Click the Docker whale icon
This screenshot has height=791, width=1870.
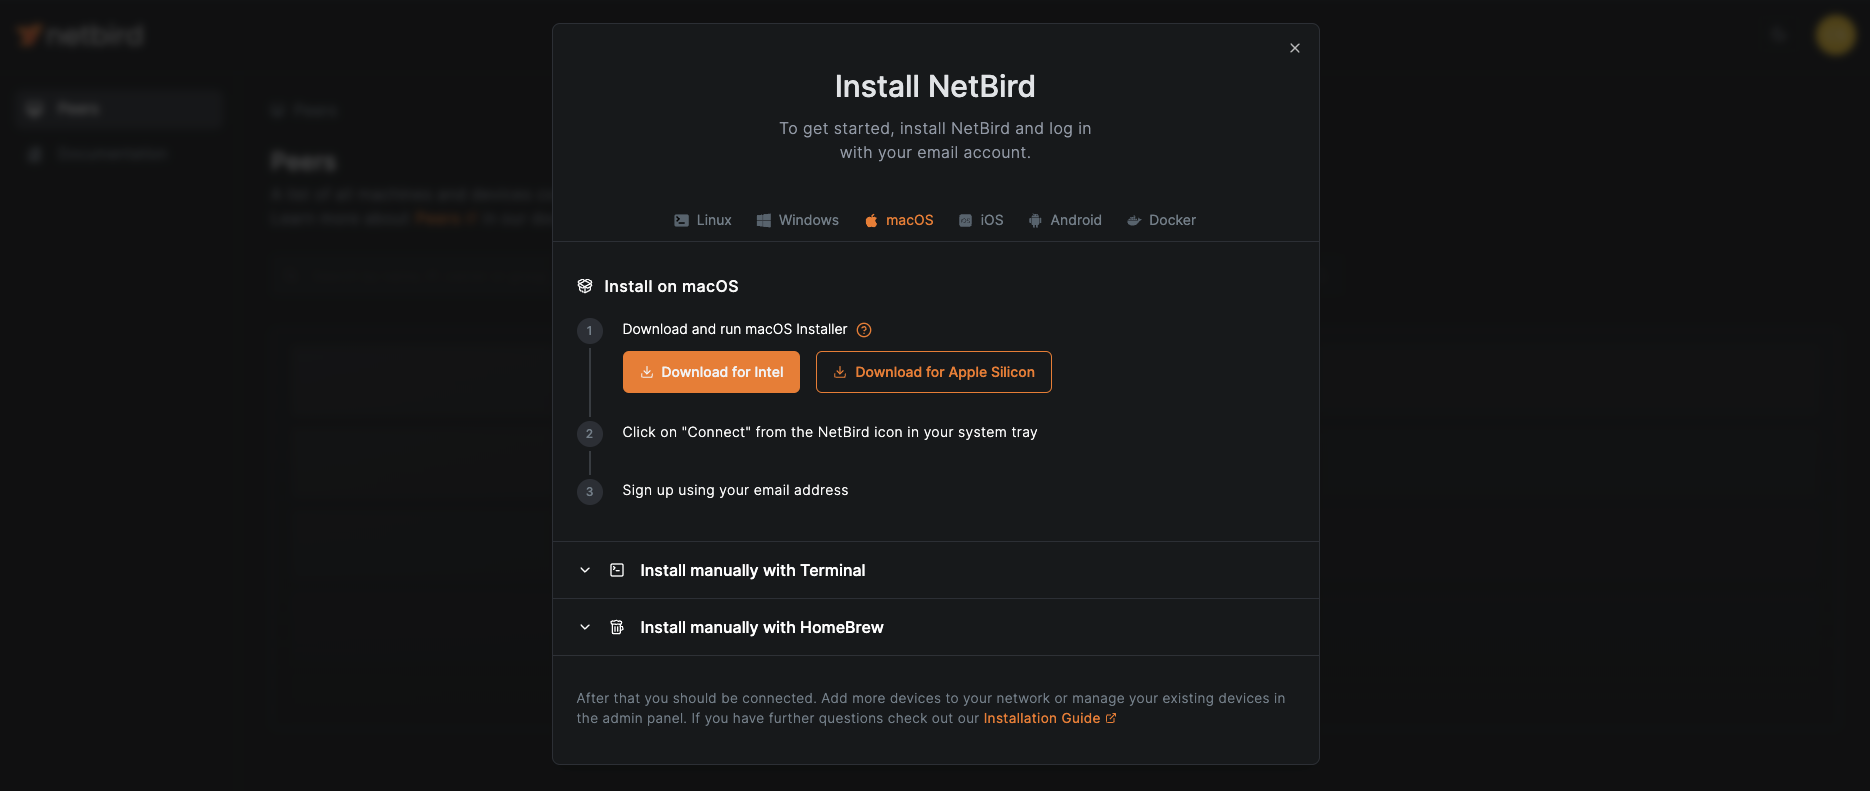point(1133,220)
